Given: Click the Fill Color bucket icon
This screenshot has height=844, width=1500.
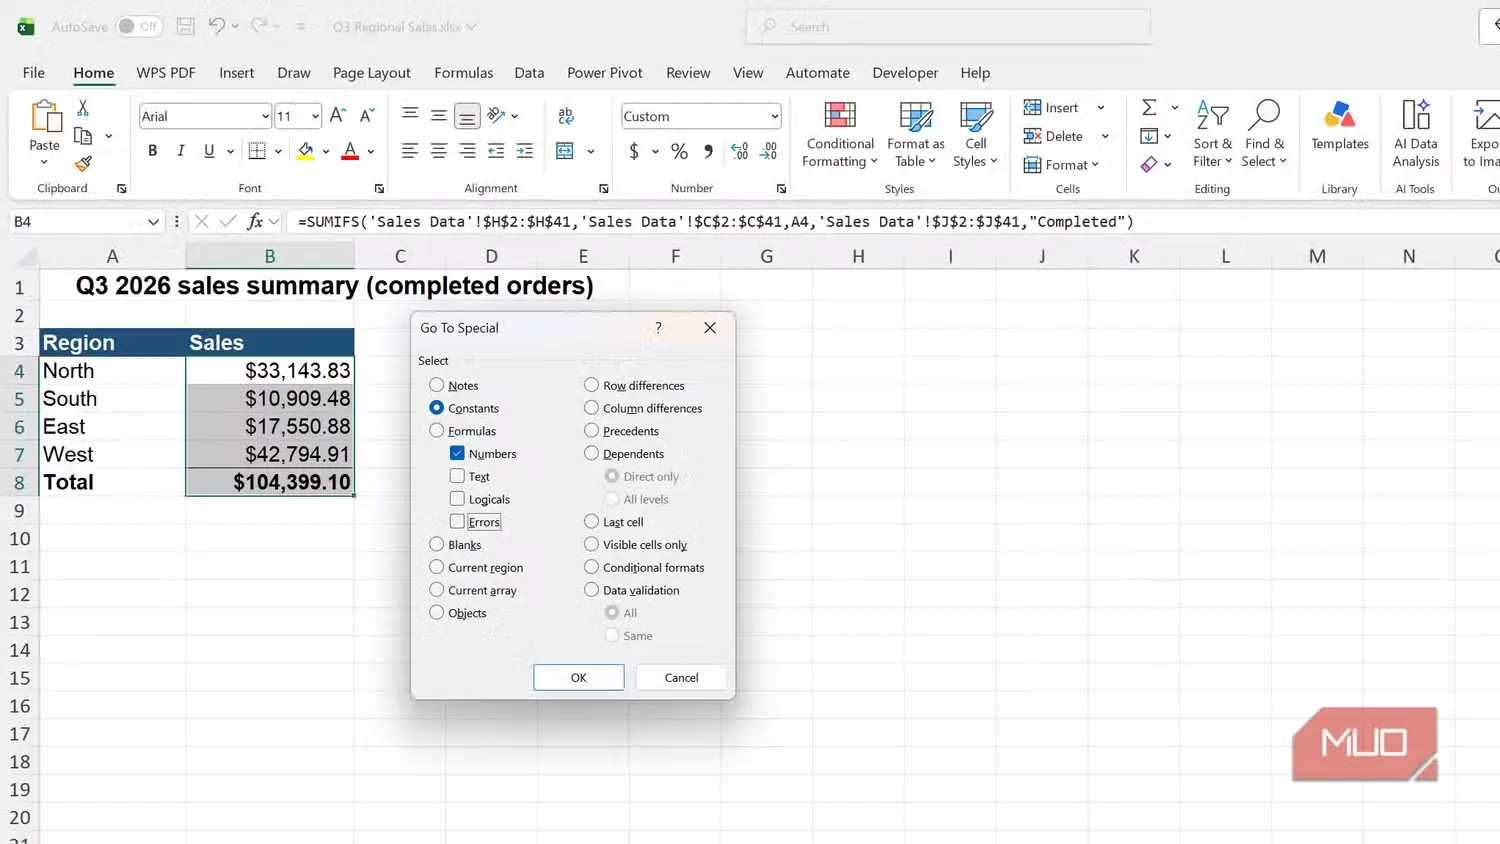Looking at the screenshot, I should 306,151.
